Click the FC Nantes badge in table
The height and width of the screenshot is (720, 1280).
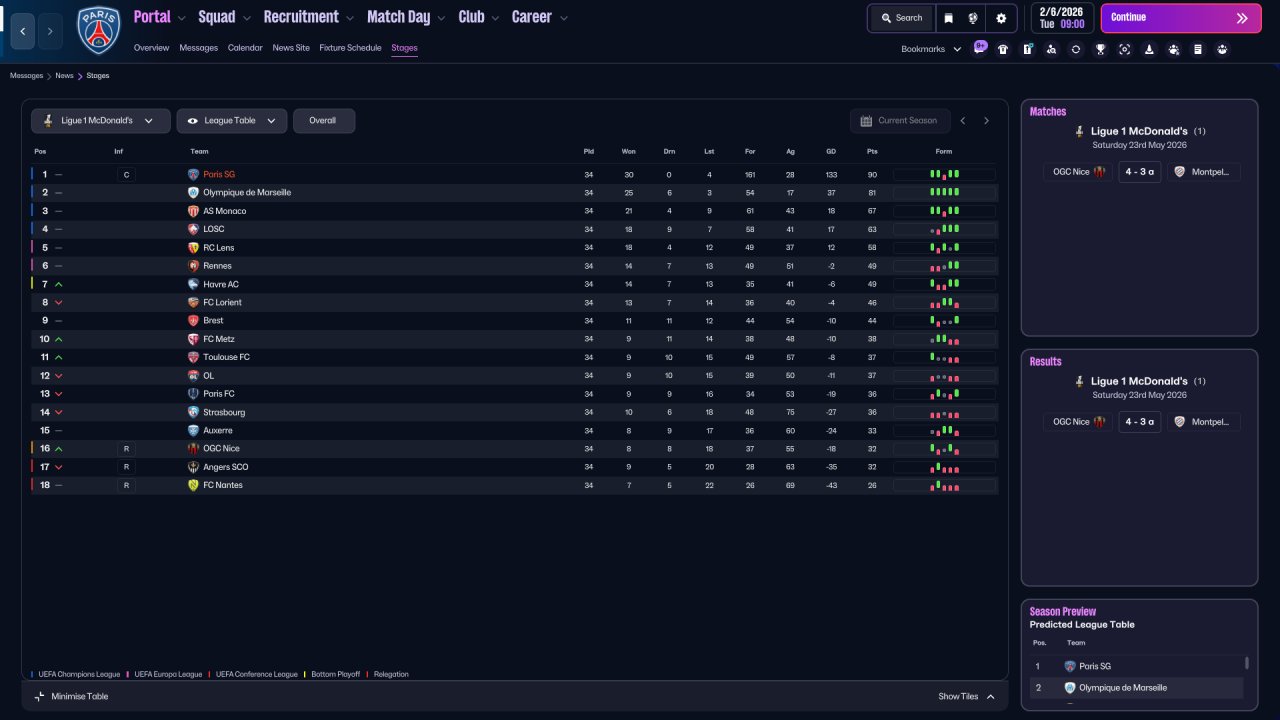[194, 485]
